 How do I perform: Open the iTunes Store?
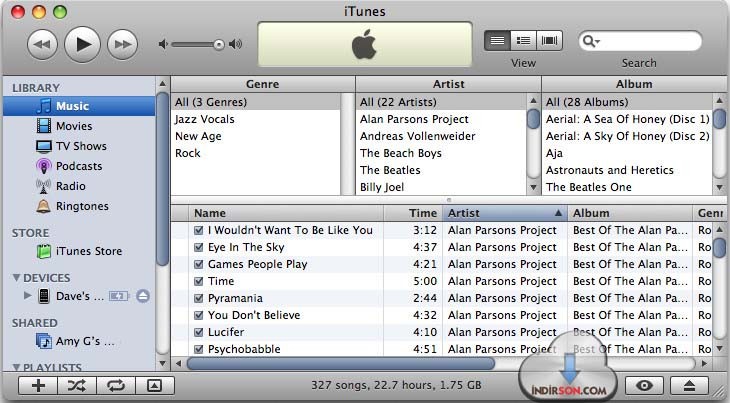pyautogui.click(x=79, y=251)
